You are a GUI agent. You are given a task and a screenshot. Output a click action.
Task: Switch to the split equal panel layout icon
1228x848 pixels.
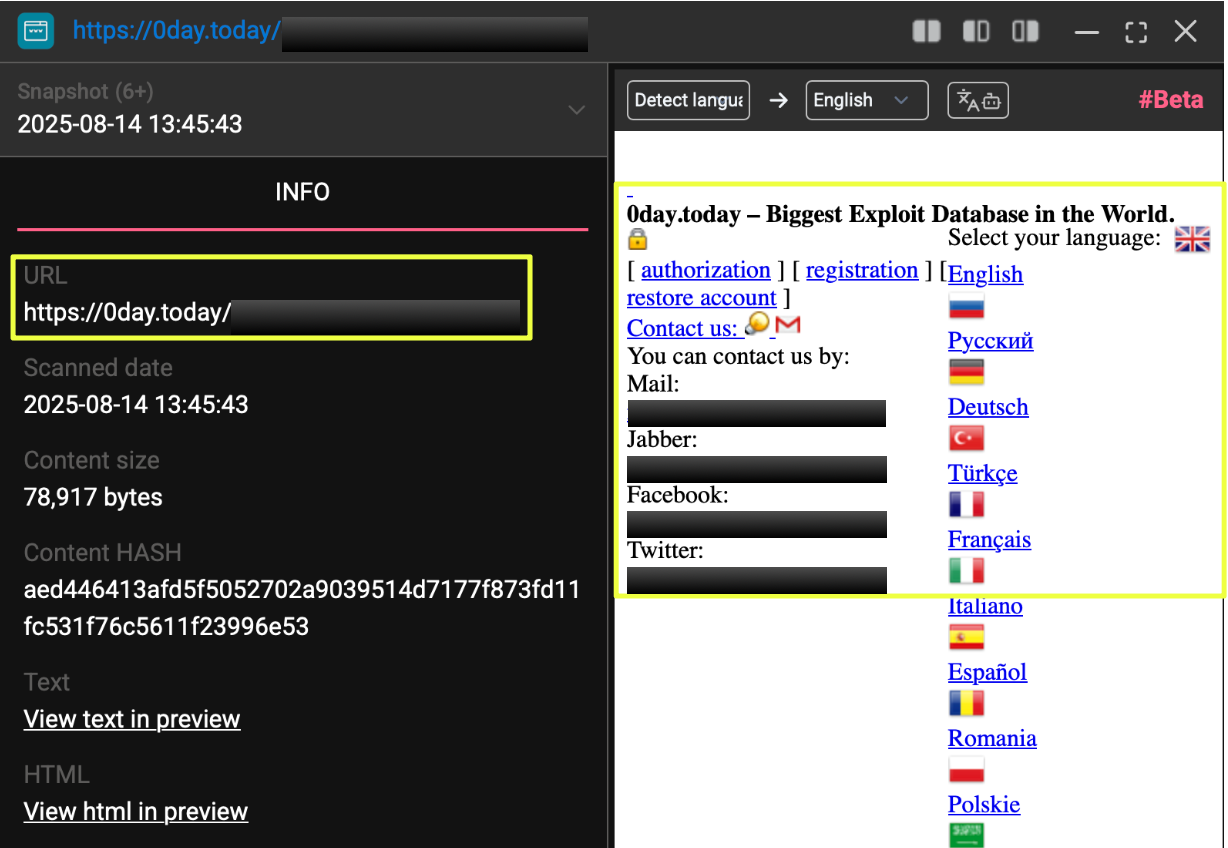(x=926, y=32)
